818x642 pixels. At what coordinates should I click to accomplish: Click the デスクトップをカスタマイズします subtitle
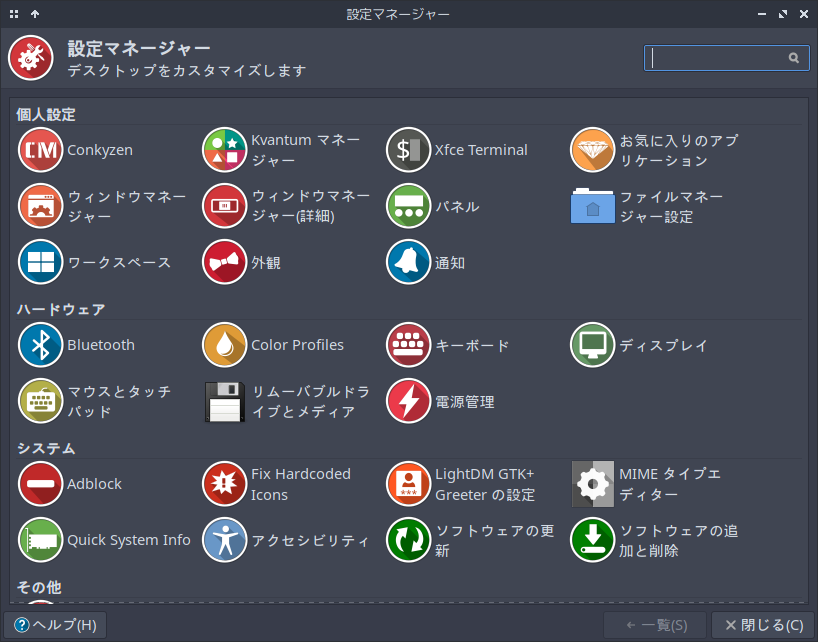(x=187, y=70)
